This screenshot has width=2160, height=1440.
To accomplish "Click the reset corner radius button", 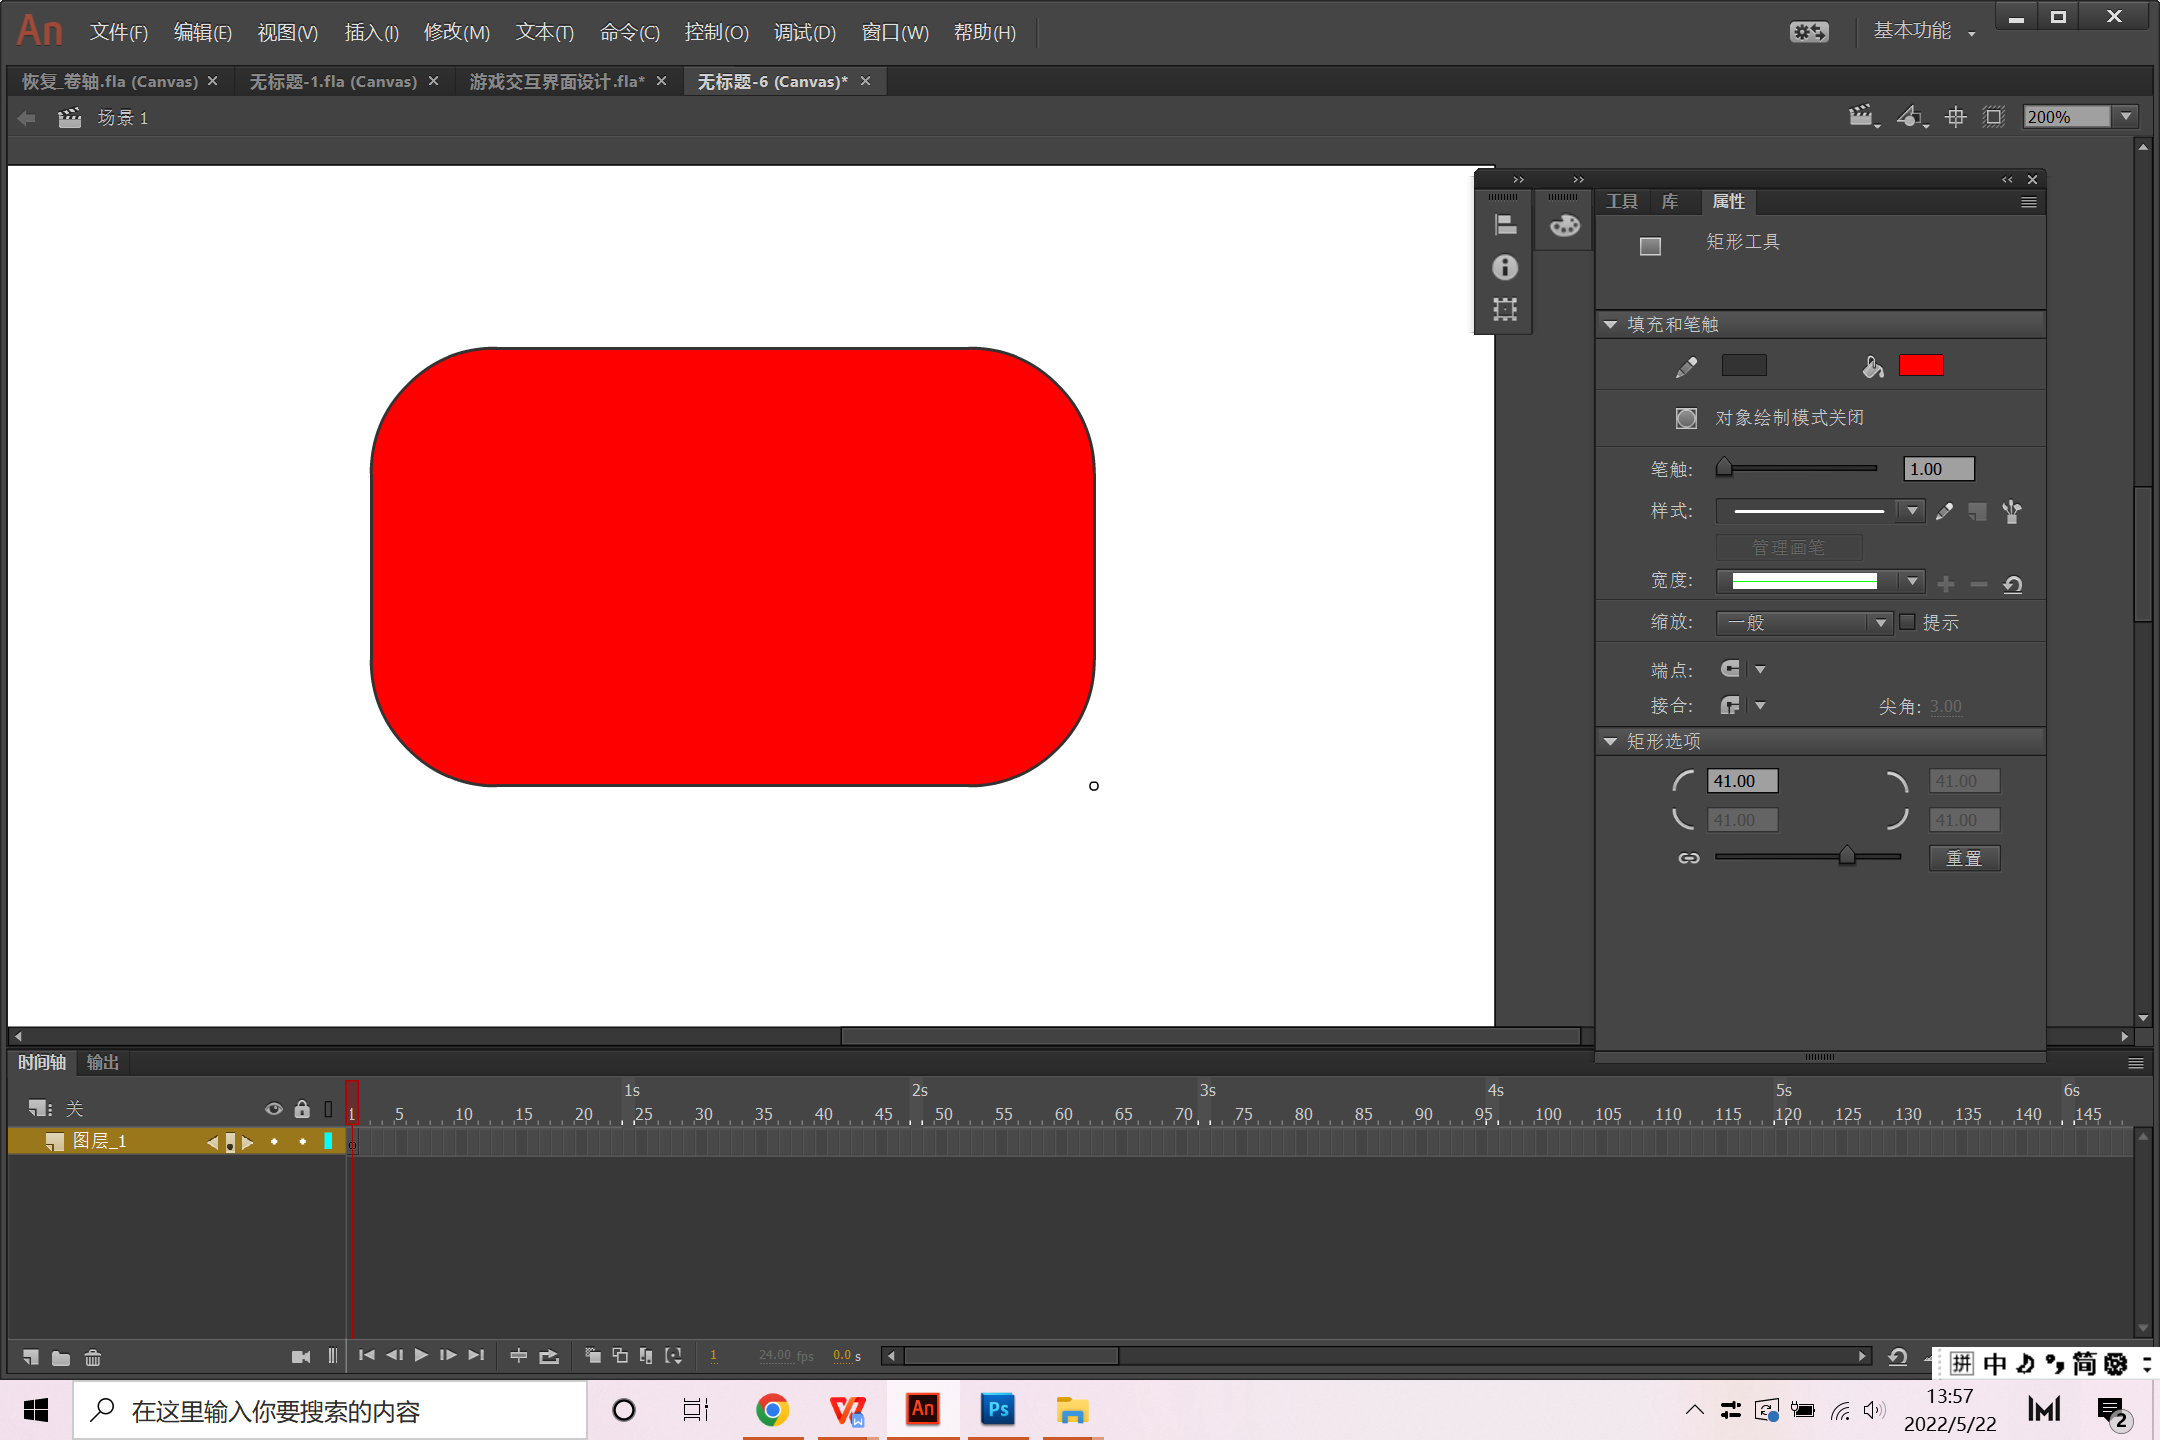I will (x=1964, y=858).
